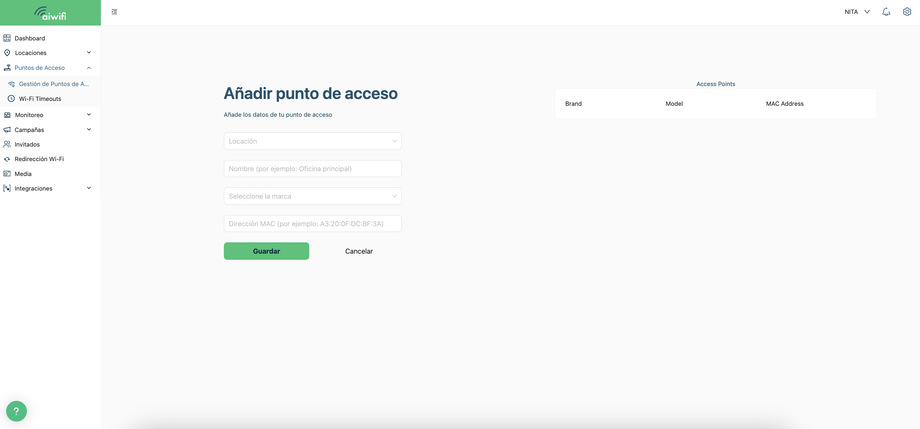Click the Guardar button
Screen dimensions: 920x429
point(266,251)
